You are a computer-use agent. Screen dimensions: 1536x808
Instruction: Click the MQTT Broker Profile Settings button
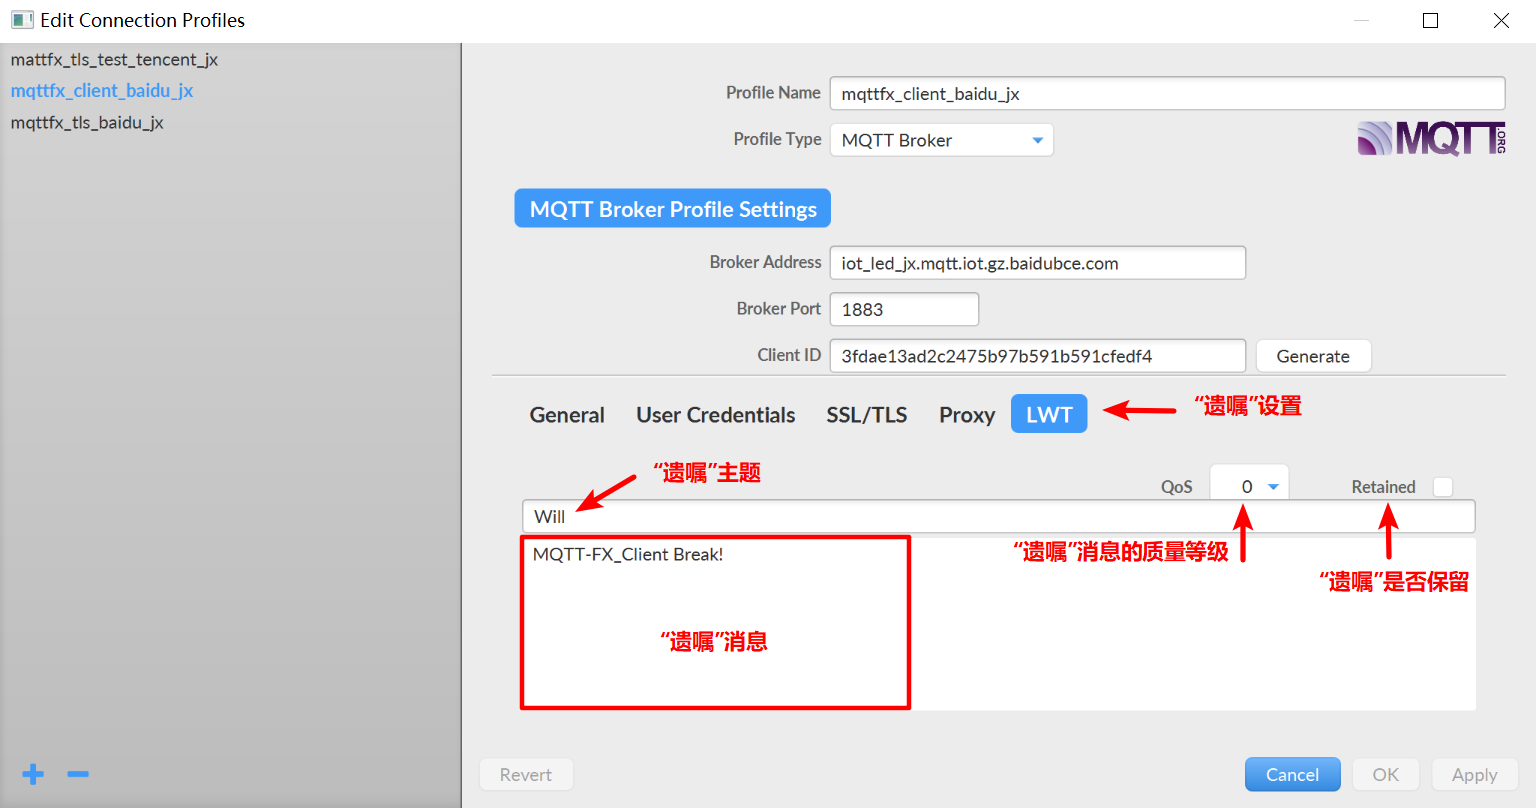pos(673,208)
